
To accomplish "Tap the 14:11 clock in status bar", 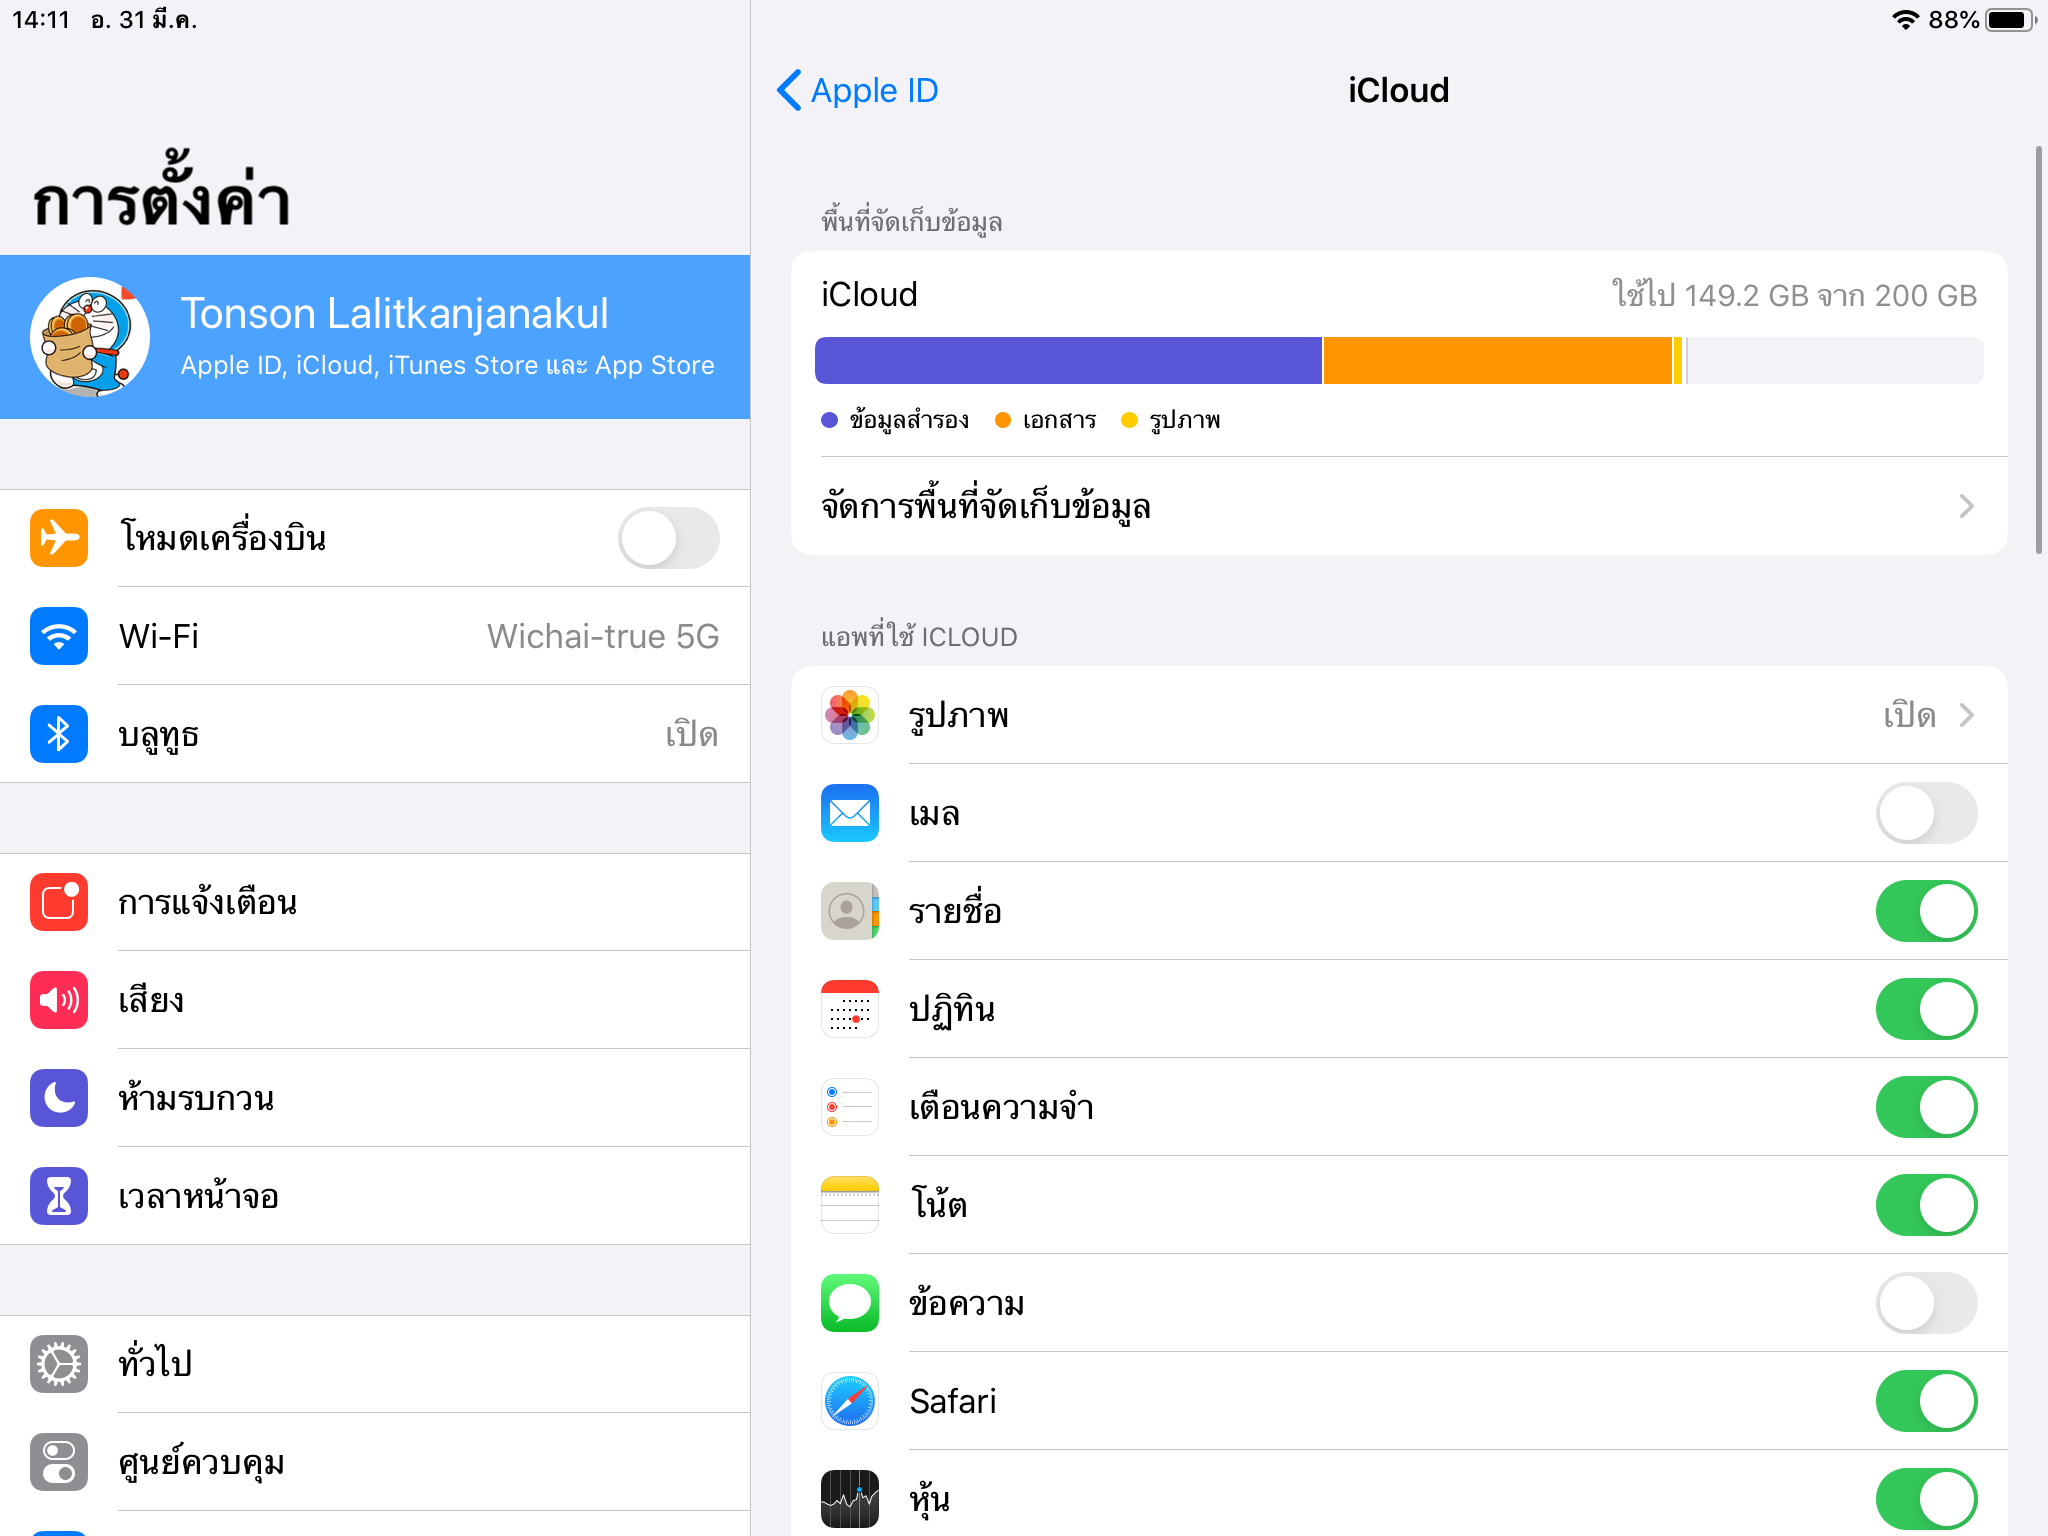I will pos(41,20).
